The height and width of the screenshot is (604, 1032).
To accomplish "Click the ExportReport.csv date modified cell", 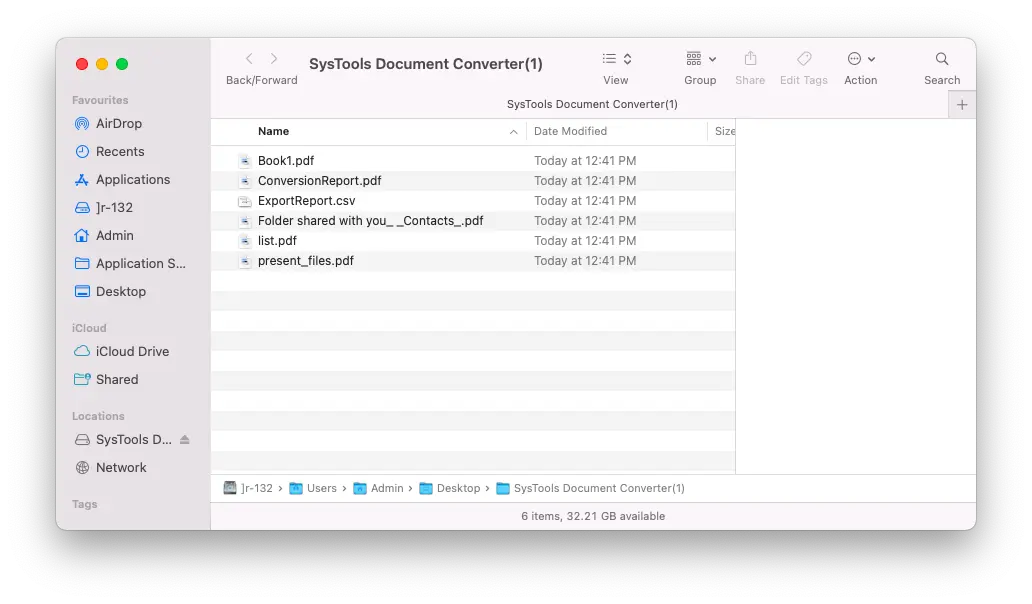I will click(585, 201).
